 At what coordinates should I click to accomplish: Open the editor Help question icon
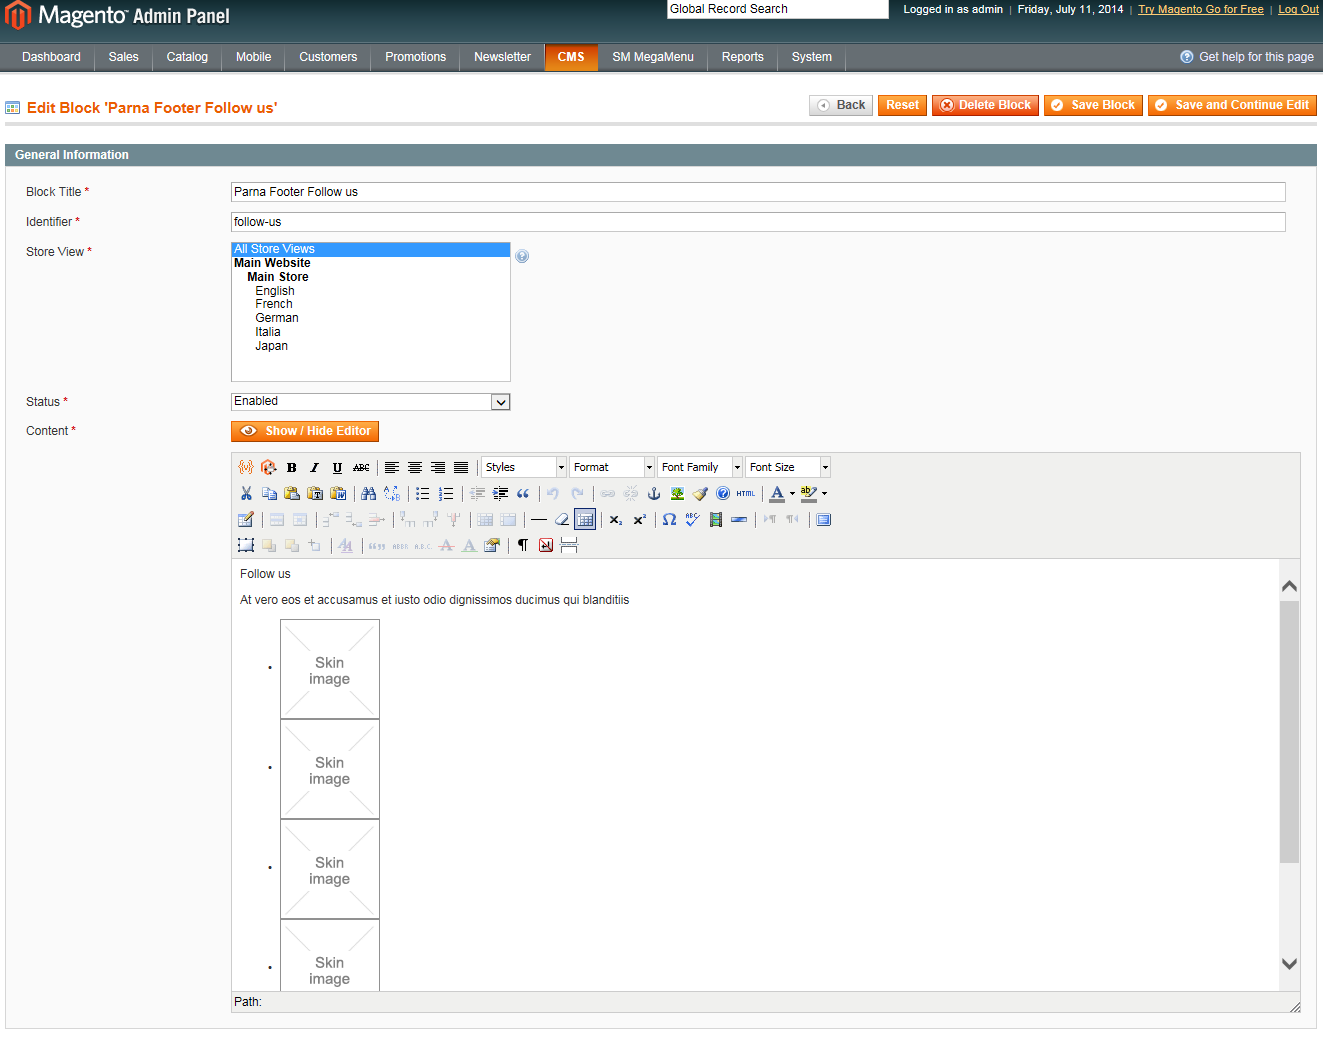(x=723, y=493)
